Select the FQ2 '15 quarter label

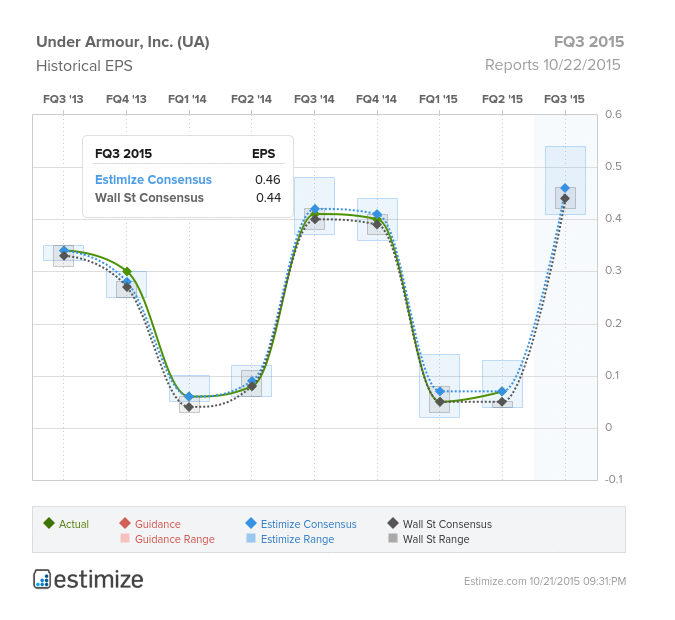pos(502,99)
